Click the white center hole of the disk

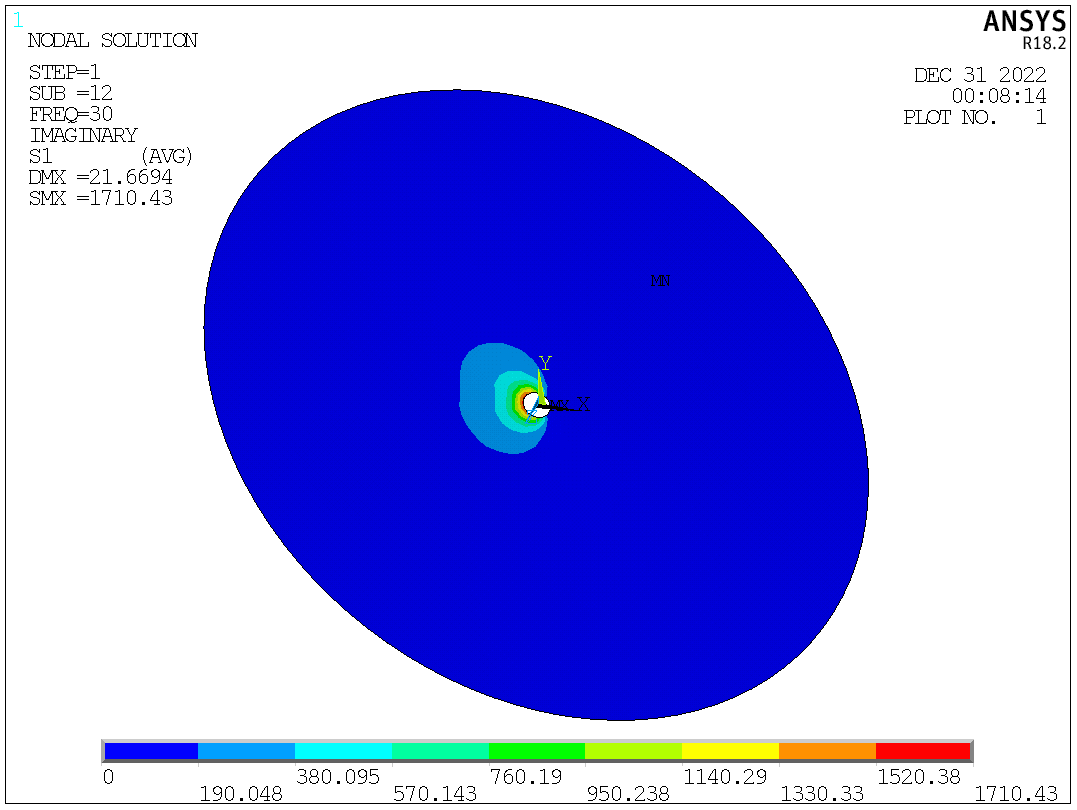click(534, 406)
